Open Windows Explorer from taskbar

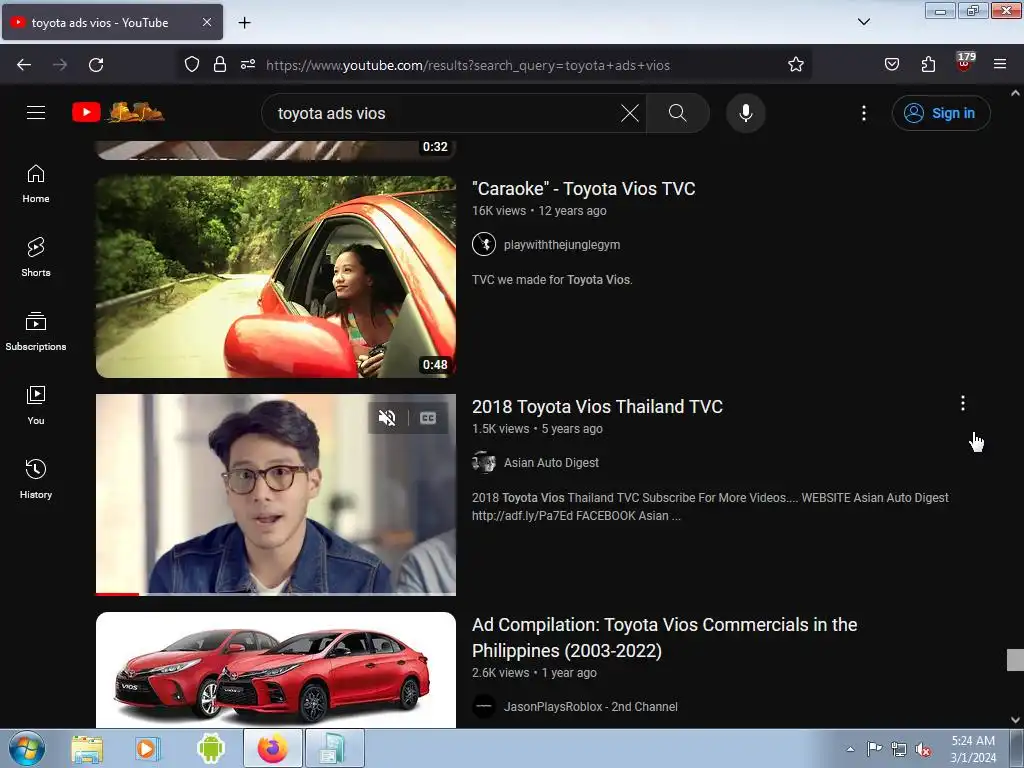coord(87,749)
